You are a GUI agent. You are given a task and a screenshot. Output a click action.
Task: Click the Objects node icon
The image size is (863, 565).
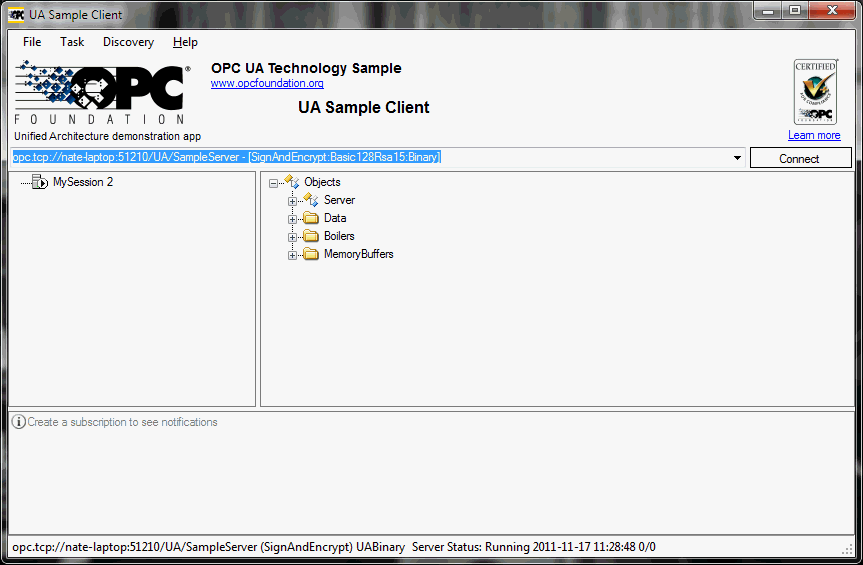292,182
